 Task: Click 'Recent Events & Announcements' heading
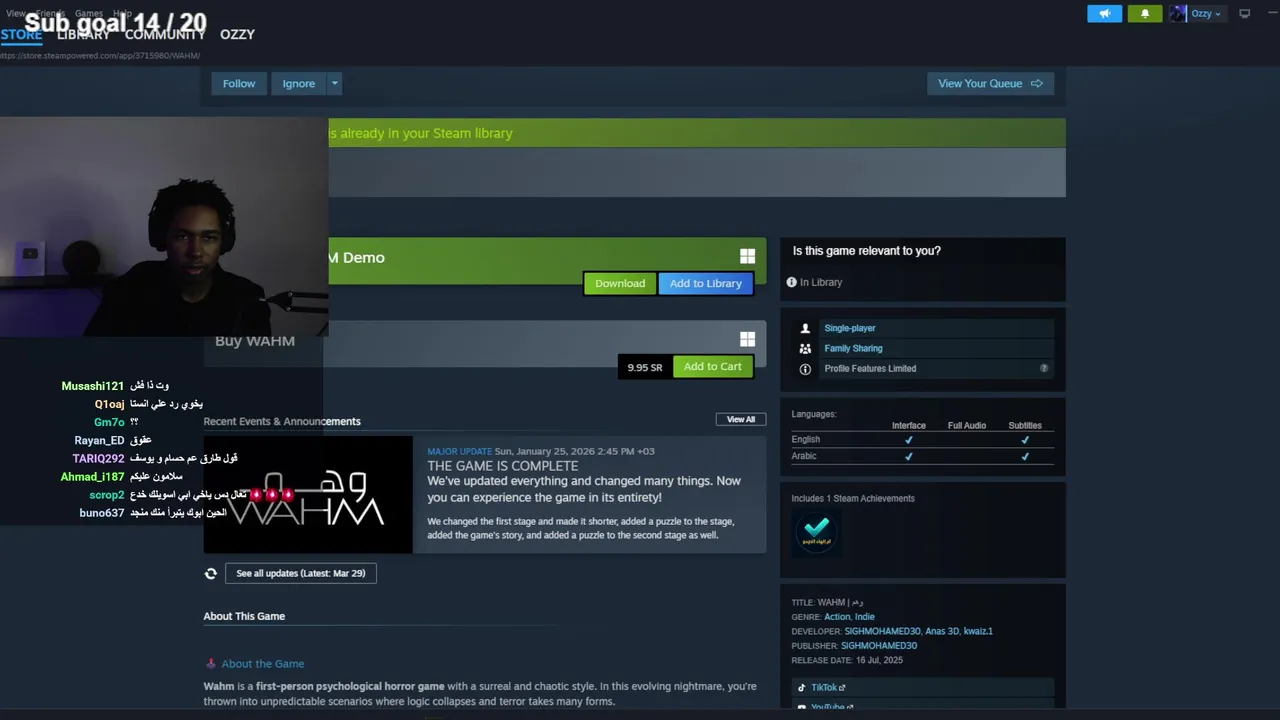click(x=282, y=421)
